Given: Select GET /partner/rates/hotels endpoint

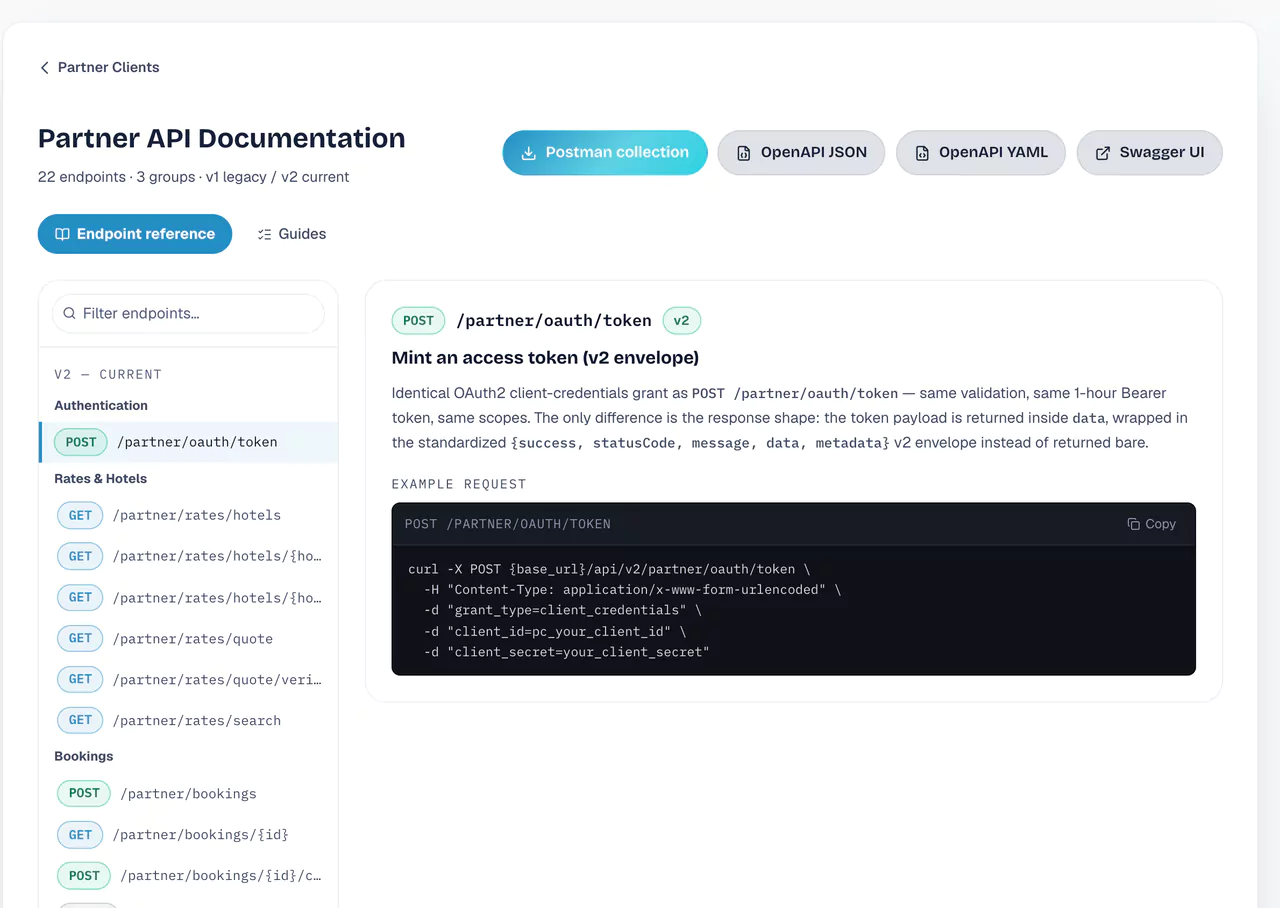Looking at the screenshot, I should (189, 515).
